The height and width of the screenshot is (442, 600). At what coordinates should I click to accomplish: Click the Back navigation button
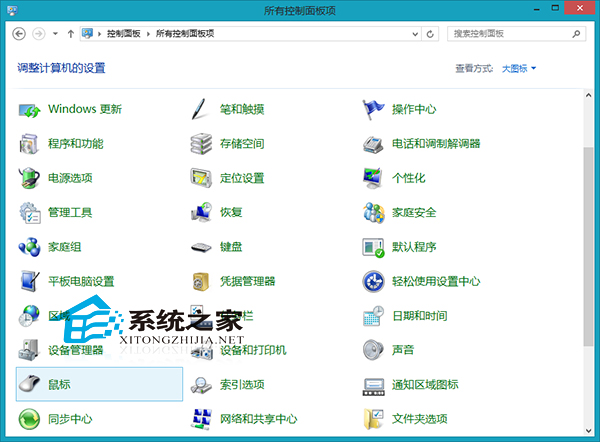(19, 34)
